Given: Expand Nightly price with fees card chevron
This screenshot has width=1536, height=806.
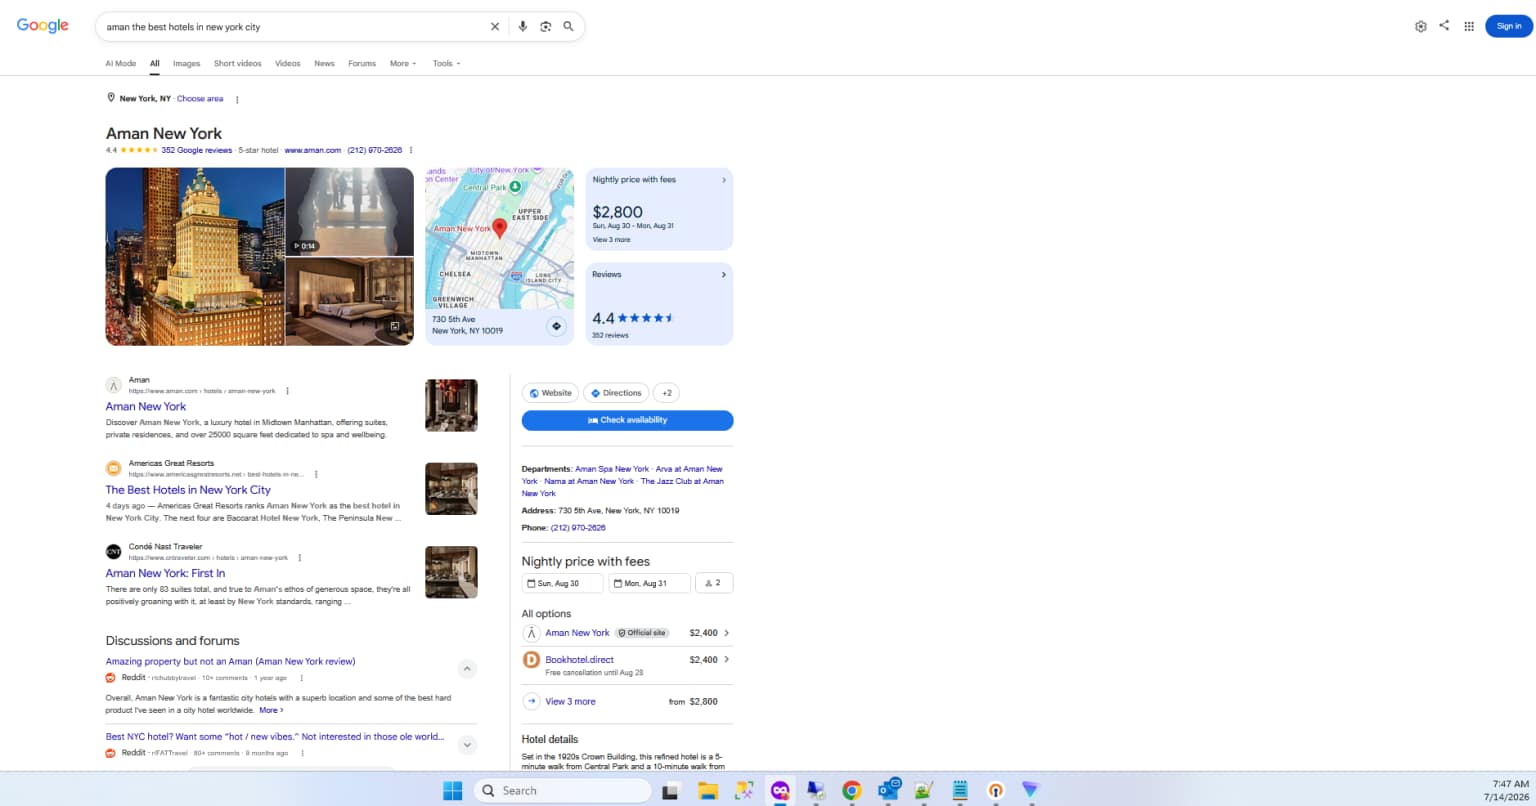Looking at the screenshot, I should (x=724, y=180).
